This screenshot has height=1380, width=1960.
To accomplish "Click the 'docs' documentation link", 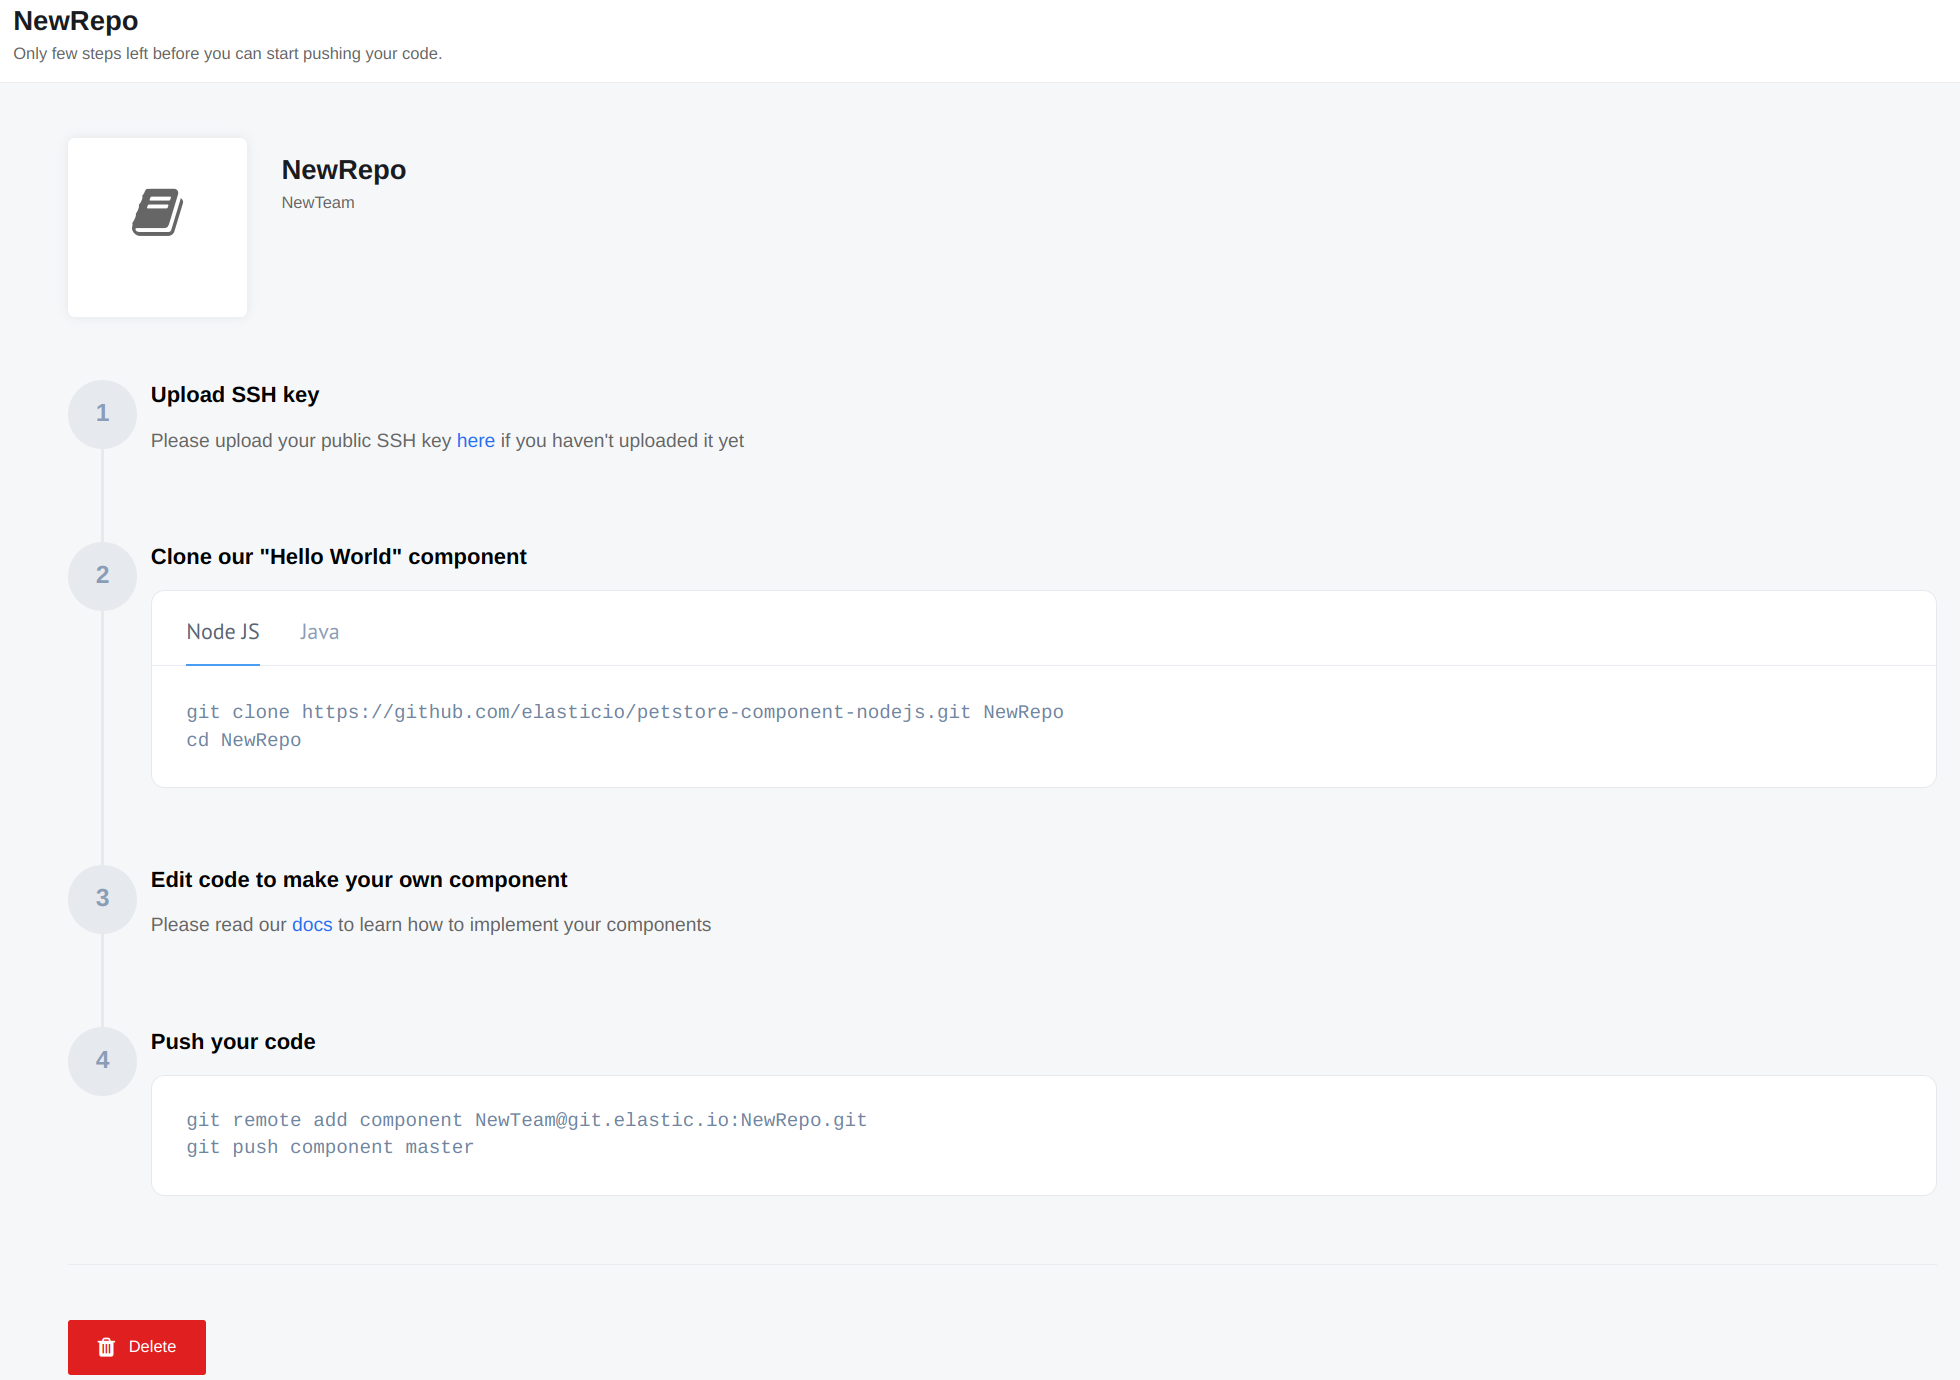I will (x=312, y=924).
